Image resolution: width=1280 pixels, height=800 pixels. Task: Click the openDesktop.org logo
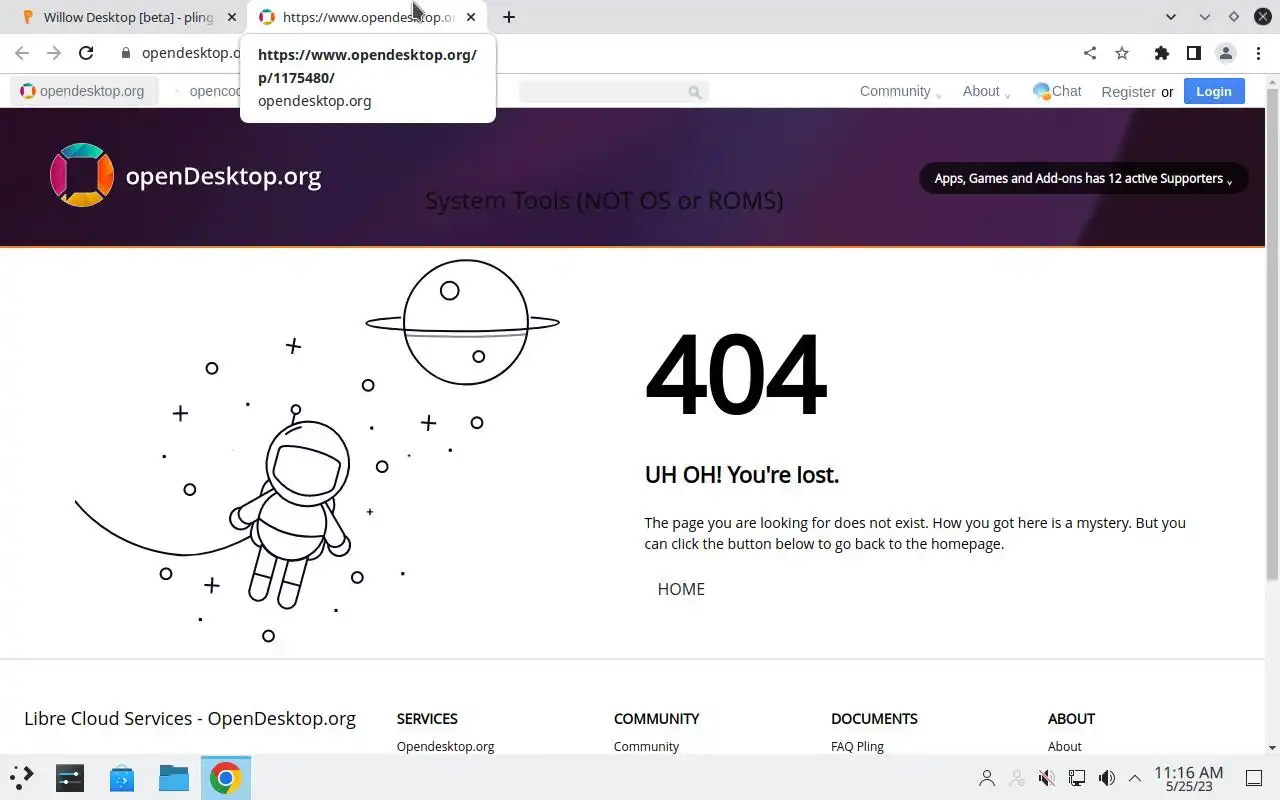186,176
